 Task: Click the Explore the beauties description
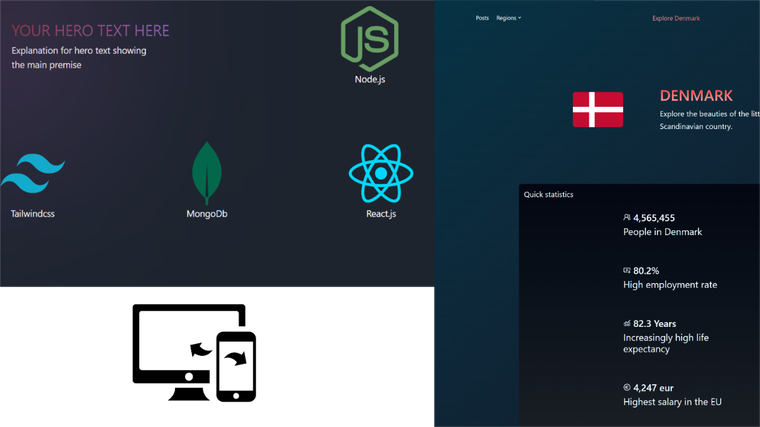click(x=710, y=120)
